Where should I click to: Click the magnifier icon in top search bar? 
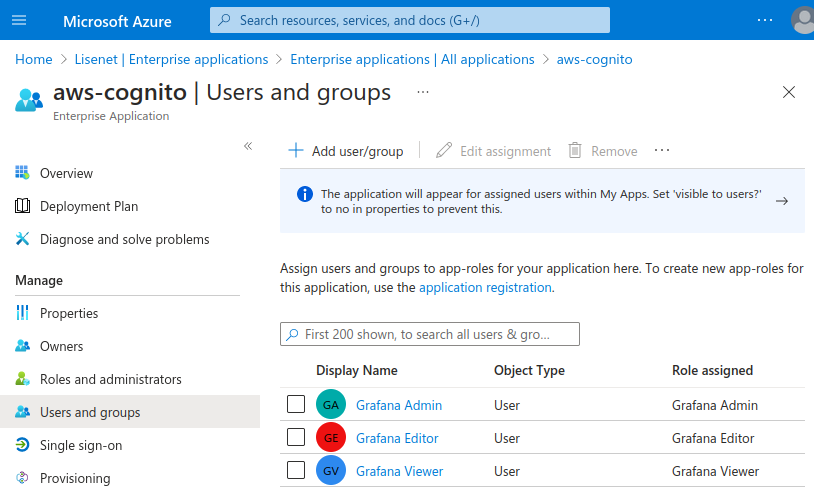tap(224, 20)
